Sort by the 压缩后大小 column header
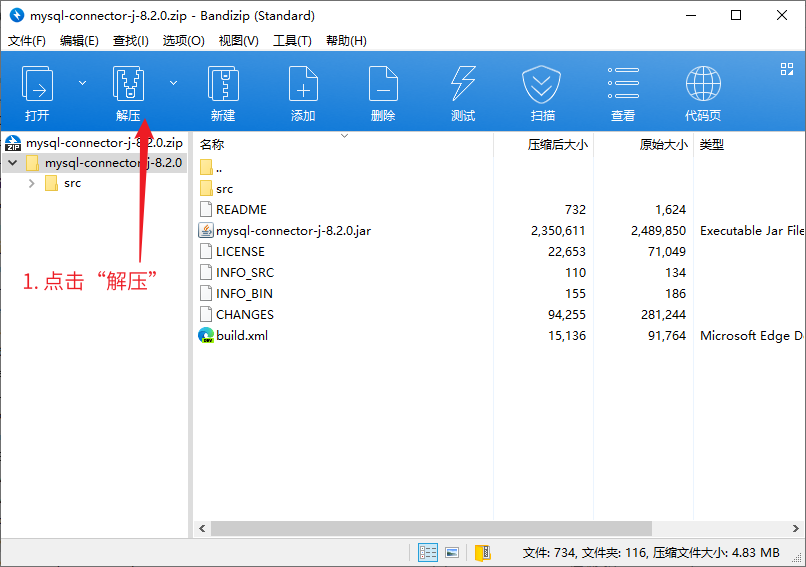 [557, 145]
